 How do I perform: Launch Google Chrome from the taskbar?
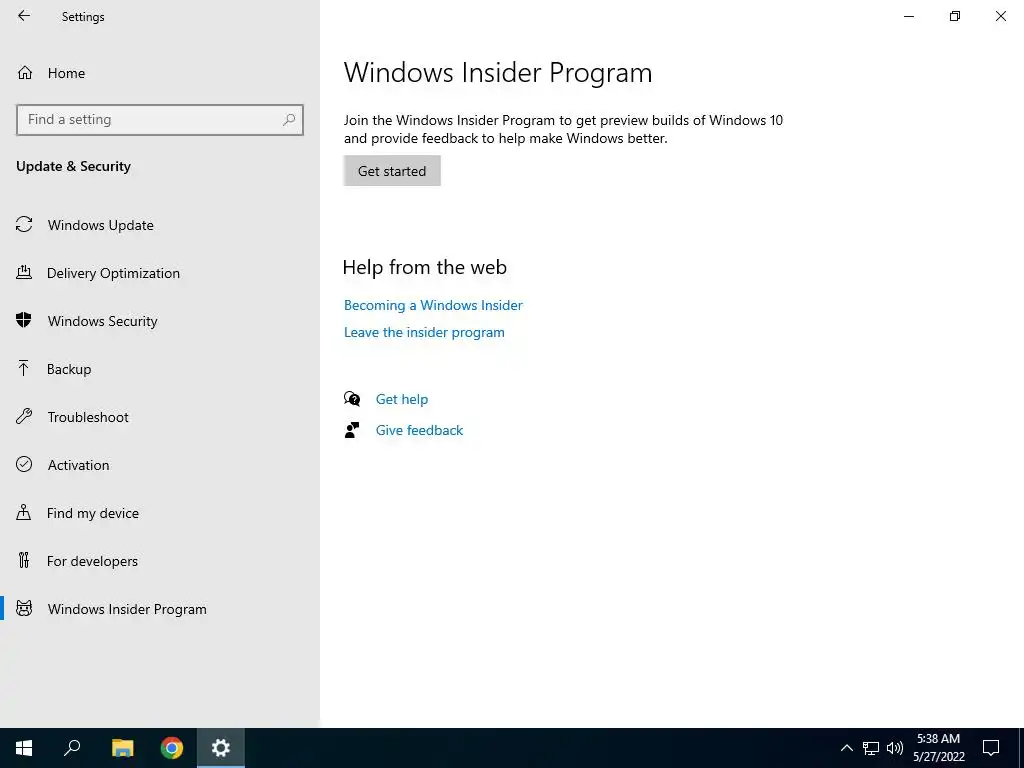point(172,748)
